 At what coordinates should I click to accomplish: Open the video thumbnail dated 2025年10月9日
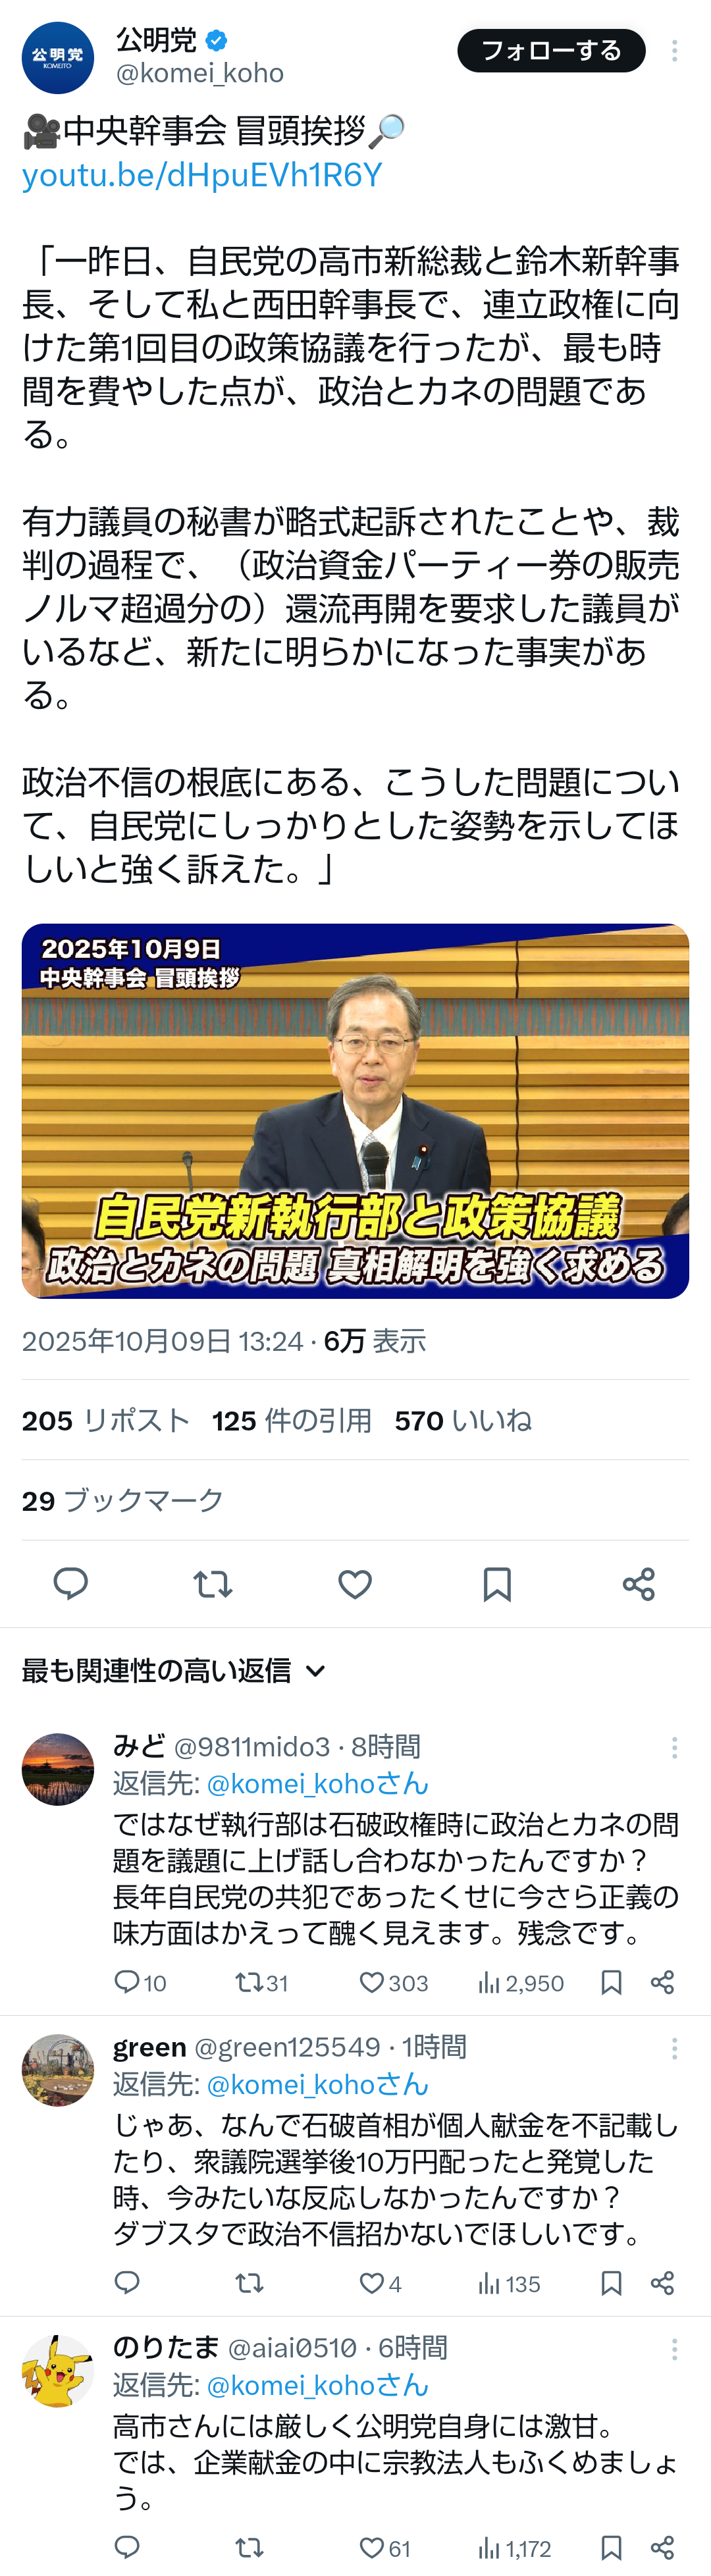pos(355,1111)
